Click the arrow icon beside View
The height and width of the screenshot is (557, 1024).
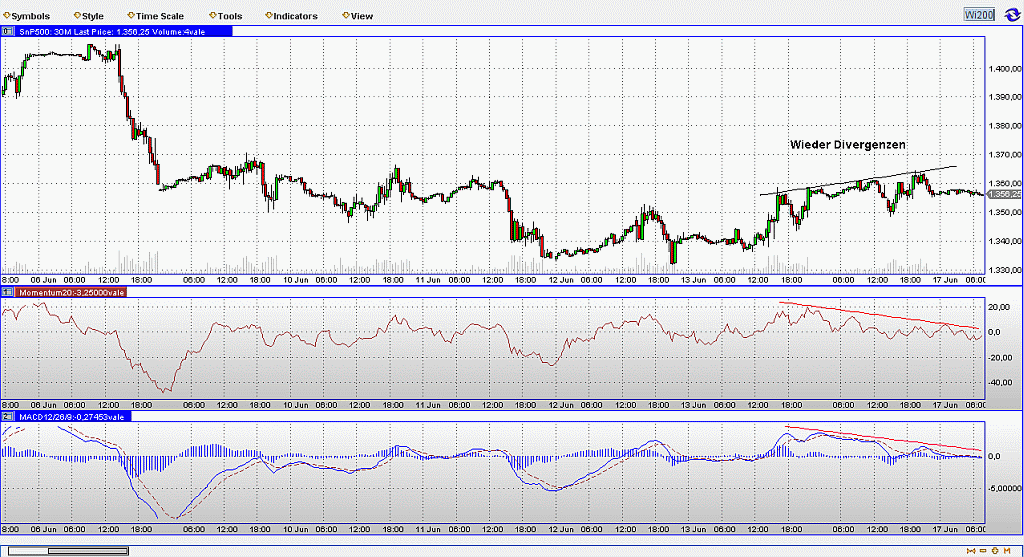click(346, 15)
